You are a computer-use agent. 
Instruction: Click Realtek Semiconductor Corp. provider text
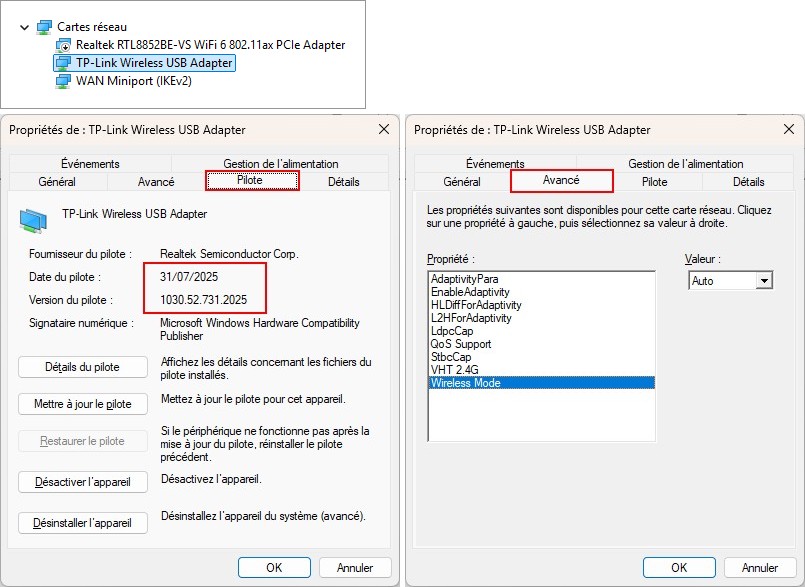point(229,254)
